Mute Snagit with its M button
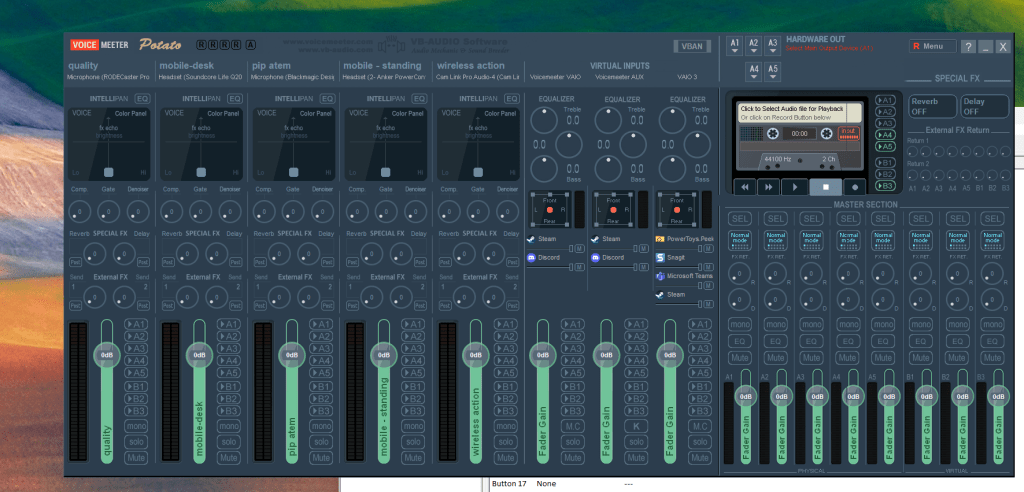The width and height of the screenshot is (1024, 492). tap(709, 267)
